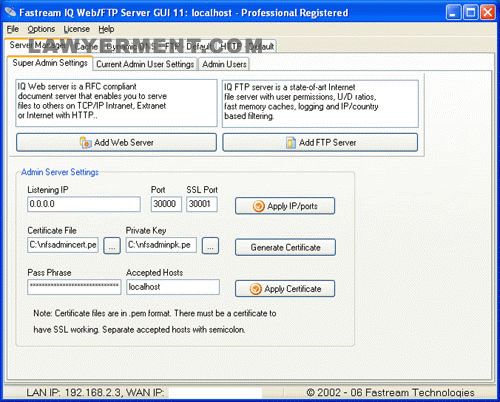Click the Fastream app icon in title bar

tap(10, 12)
